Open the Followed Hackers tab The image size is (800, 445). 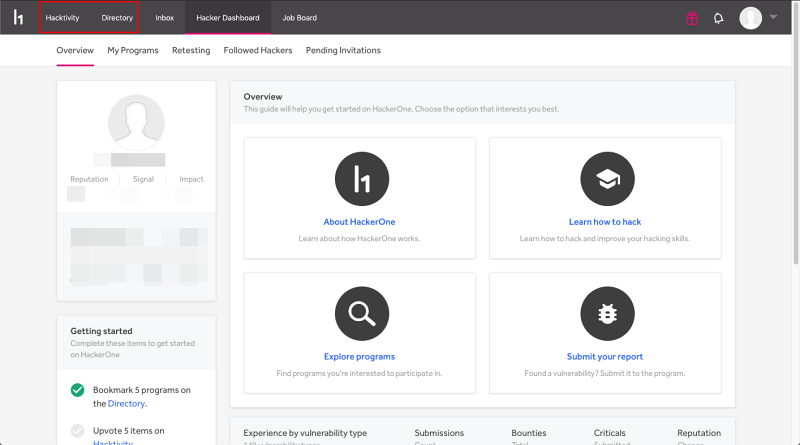pyautogui.click(x=258, y=51)
